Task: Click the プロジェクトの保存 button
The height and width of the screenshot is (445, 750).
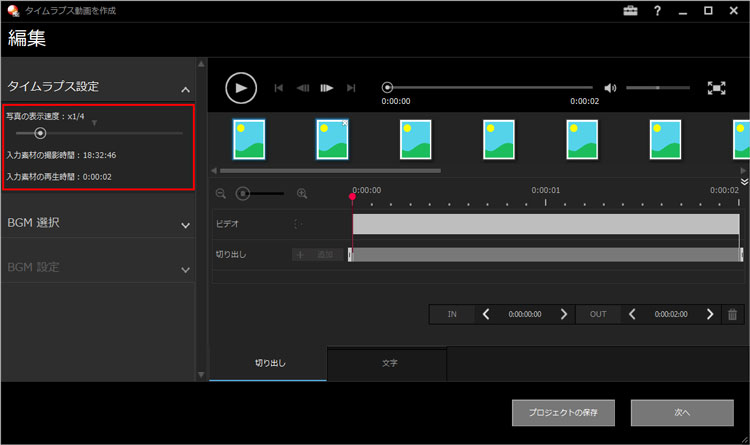Action: (564, 412)
